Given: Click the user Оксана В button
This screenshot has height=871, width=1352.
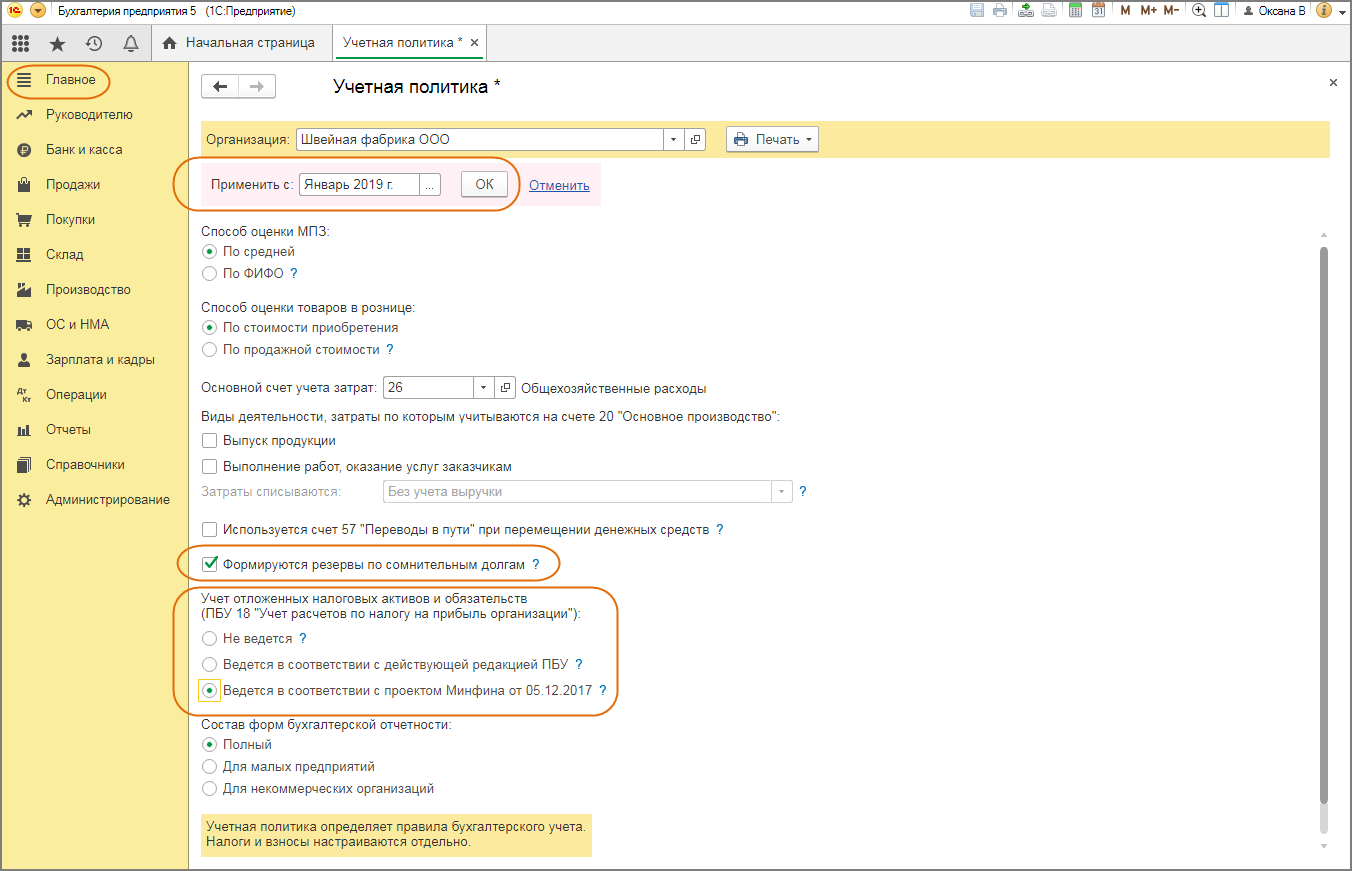Looking at the screenshot, I should [x=1274, y=11].
